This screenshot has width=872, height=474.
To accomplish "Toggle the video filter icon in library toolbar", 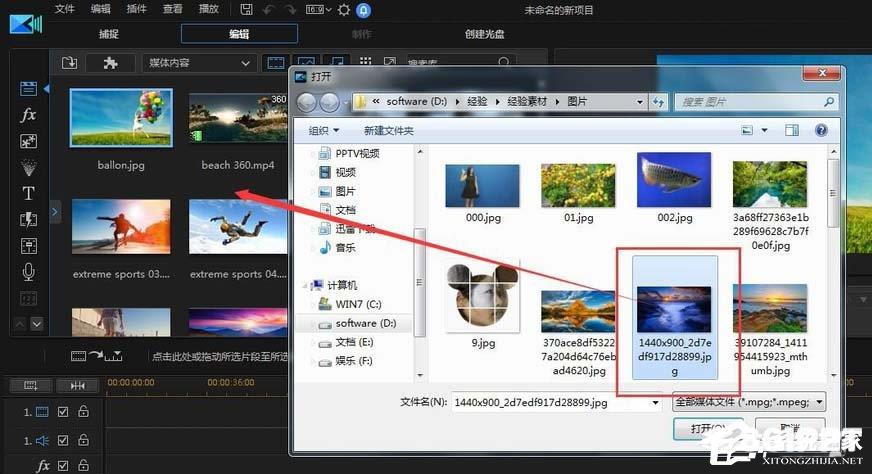I will 276,63.
